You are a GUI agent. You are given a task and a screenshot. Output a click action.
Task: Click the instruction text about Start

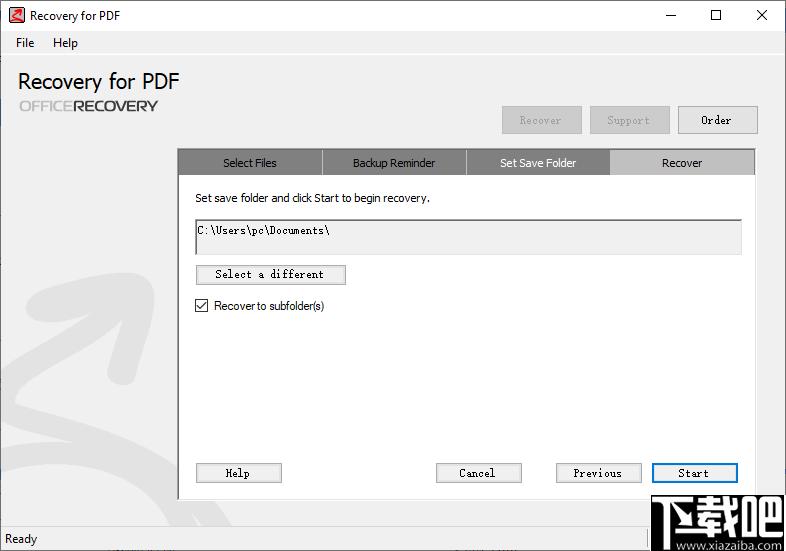click(x=312, y=198)
